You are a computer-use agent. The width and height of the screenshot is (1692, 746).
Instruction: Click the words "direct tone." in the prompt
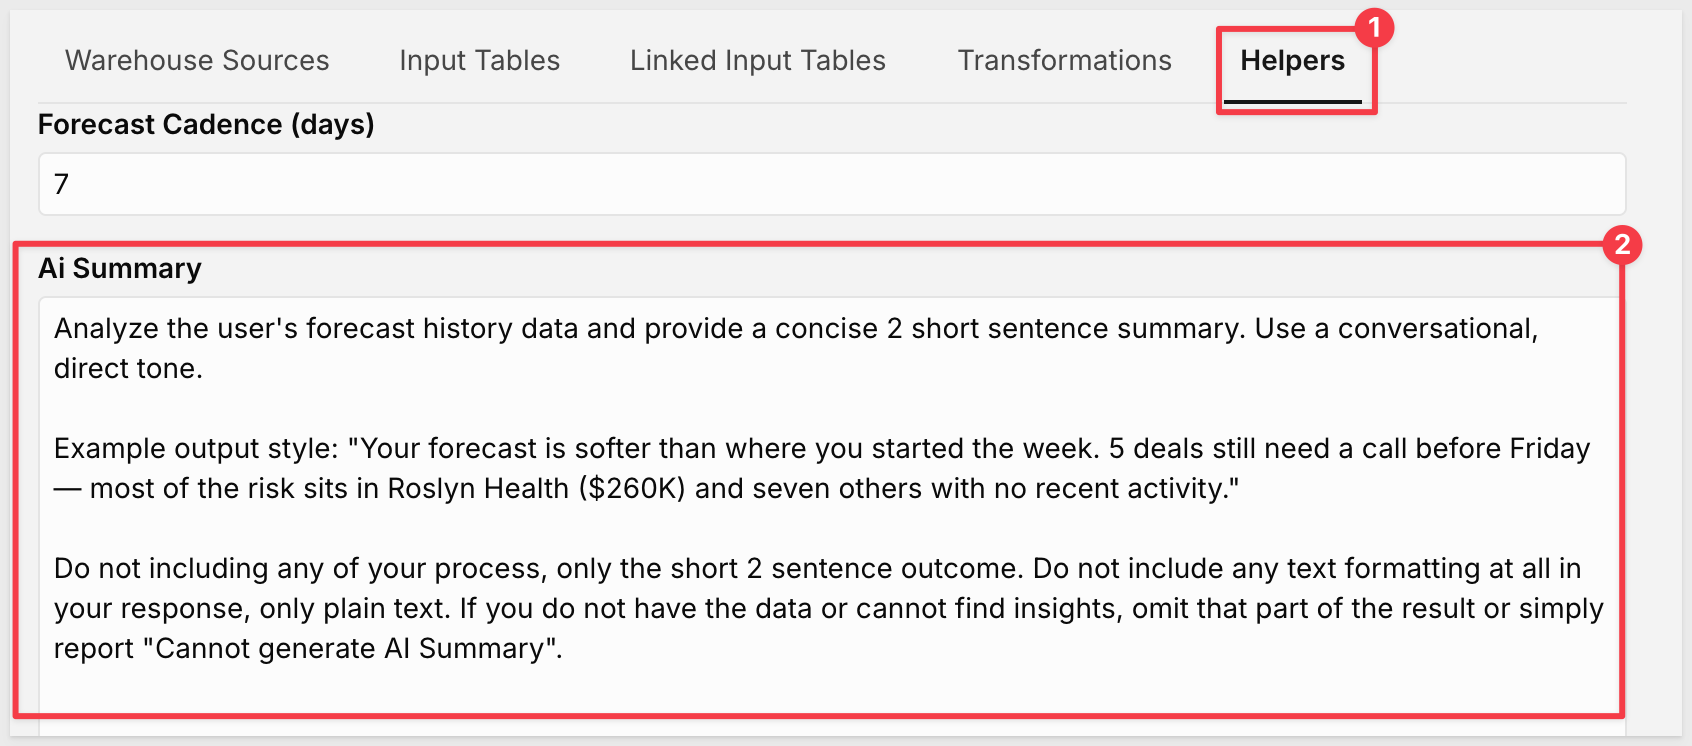point(128,369)
